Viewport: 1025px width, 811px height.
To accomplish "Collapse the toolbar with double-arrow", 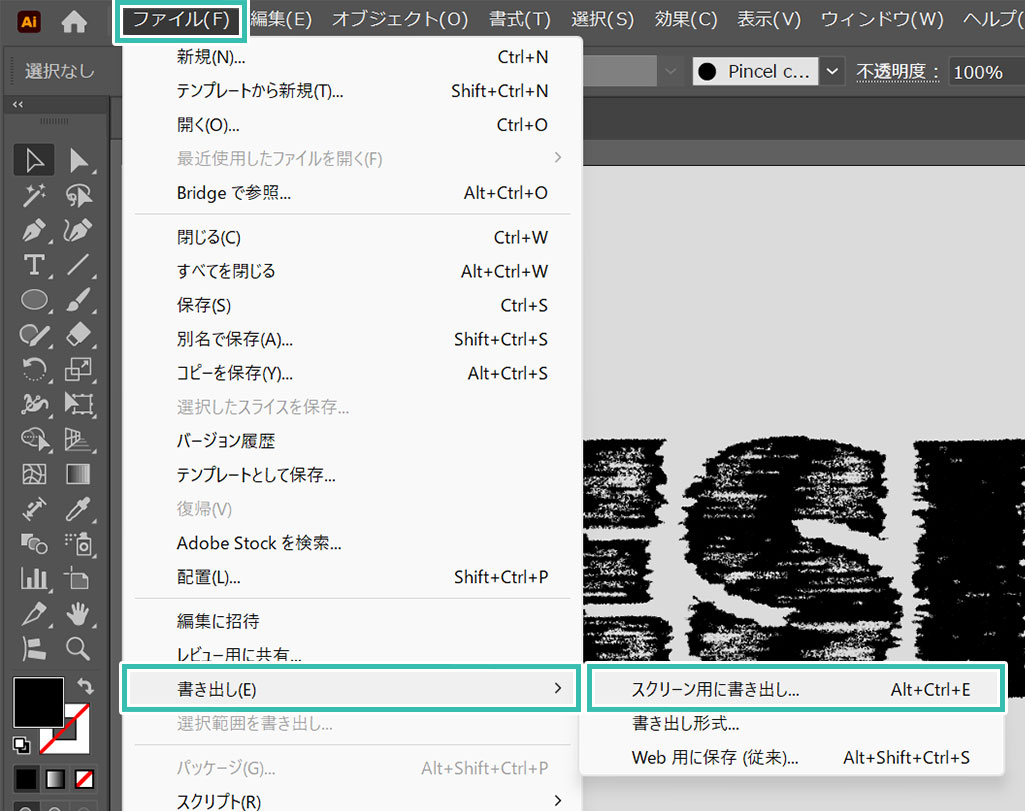I will 17,104.
